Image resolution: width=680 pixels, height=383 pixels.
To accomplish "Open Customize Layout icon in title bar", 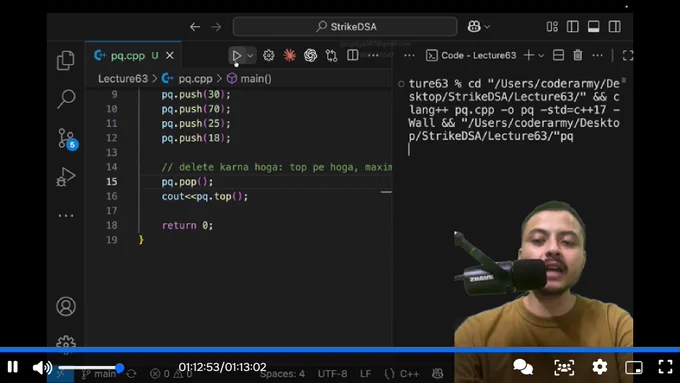I will pos(552,26).
